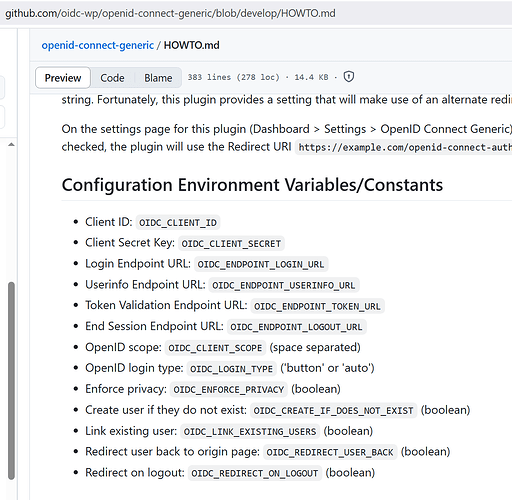Click the shield icon beside file size
The image size is (512, 500).
click(349, 77)
